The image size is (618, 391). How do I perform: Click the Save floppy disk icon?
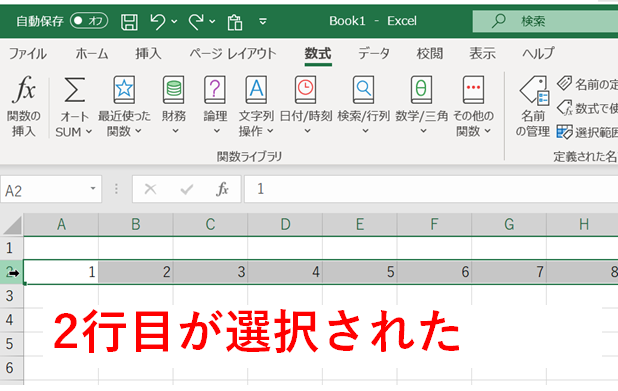pos(129,21)
